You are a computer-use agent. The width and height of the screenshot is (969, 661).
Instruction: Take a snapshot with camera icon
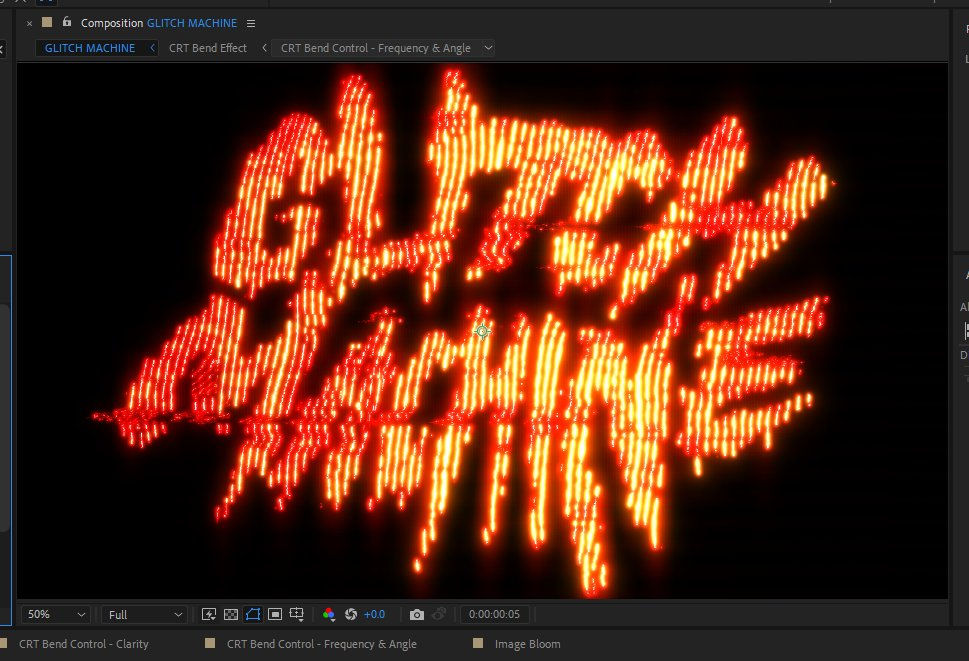point(417,614)
